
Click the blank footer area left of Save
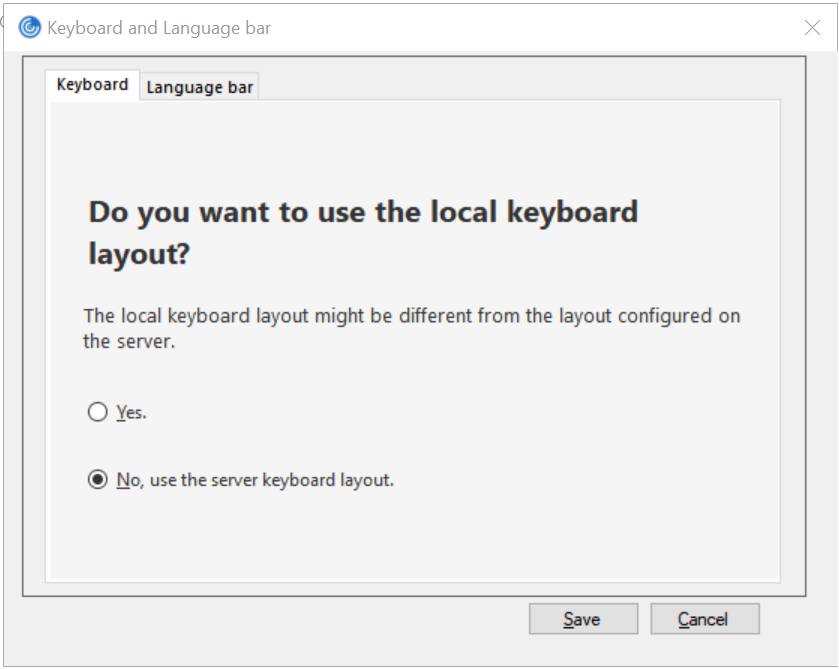pyautogui.click(x=270, y=619)
